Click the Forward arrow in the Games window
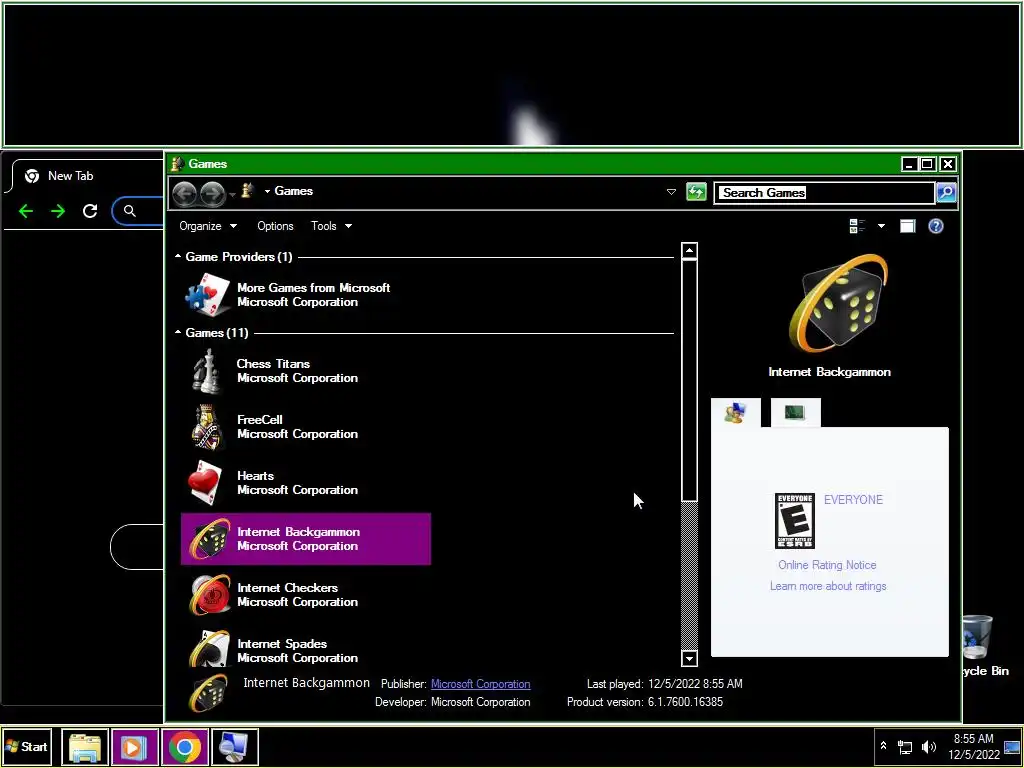Viewport: 1024px width, 768px height. [212, 193]
